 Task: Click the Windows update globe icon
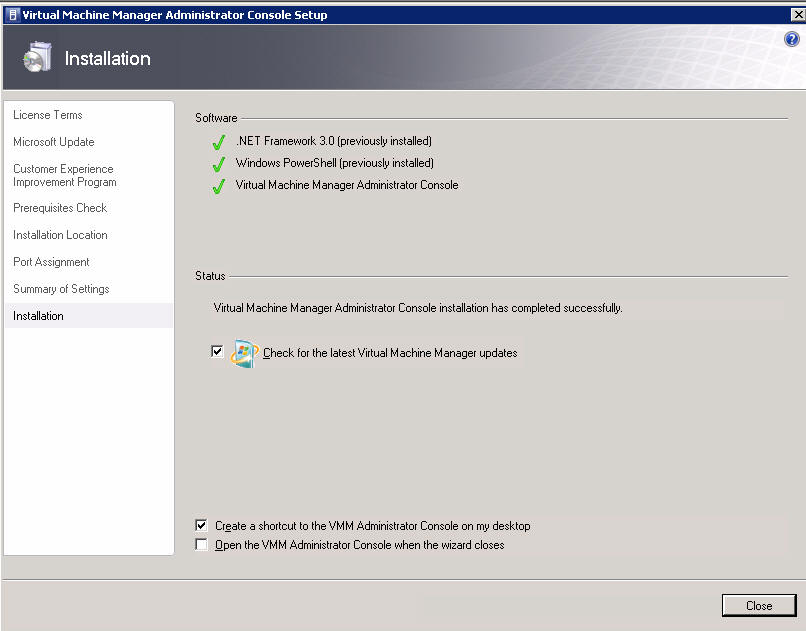(244, 353)
